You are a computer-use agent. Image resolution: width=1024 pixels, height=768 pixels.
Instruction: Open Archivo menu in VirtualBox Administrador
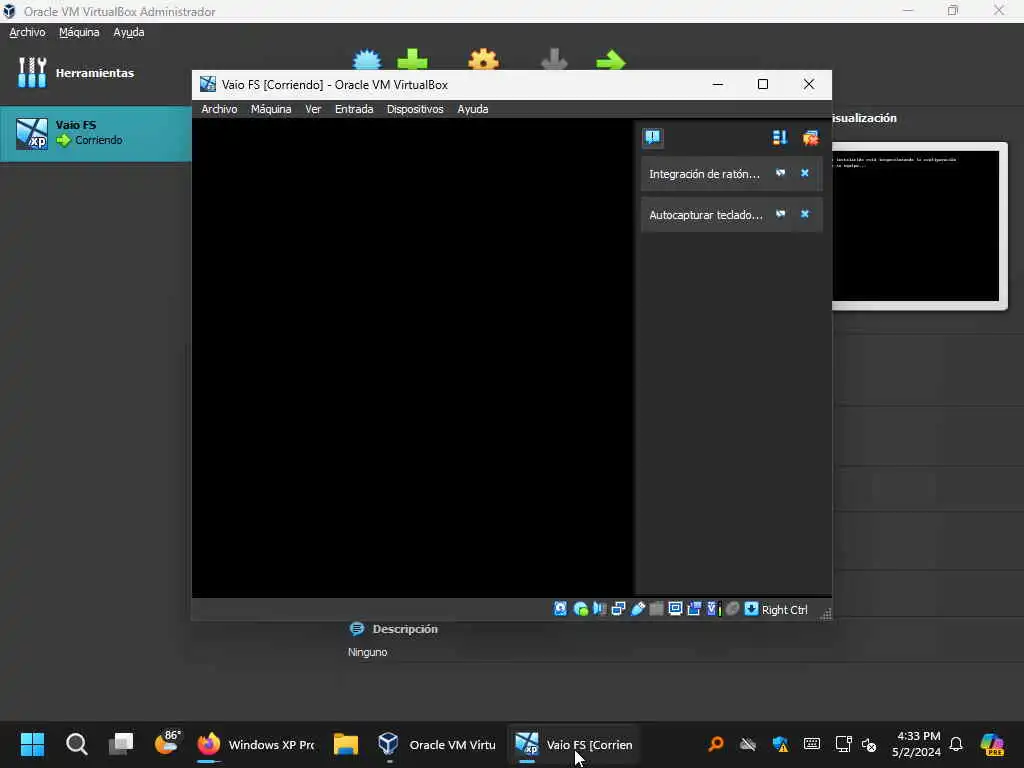[x=27, y=32]
